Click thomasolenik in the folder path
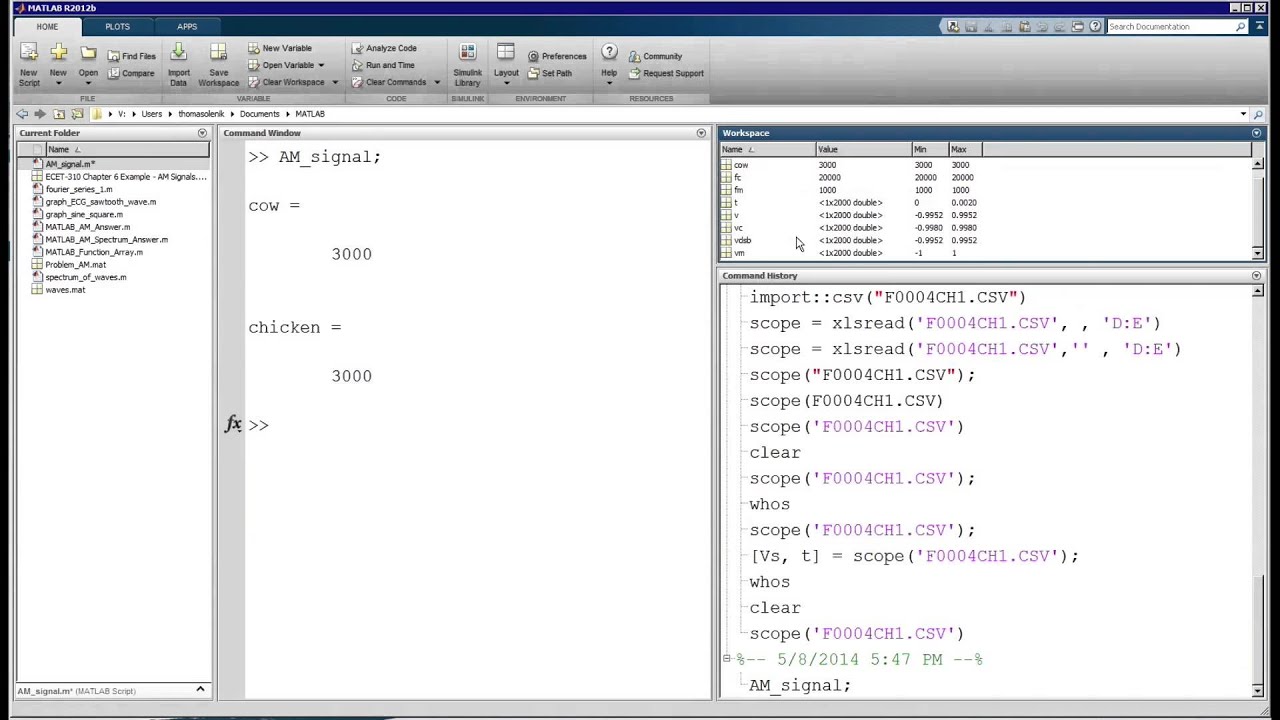 (x=201, y=114)
